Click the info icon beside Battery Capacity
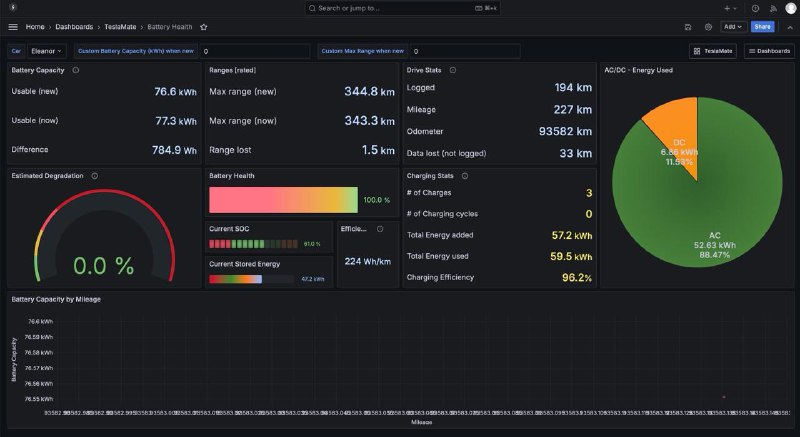Image resolution: width=800 pixels, height=437 pixels. (76, 70)
